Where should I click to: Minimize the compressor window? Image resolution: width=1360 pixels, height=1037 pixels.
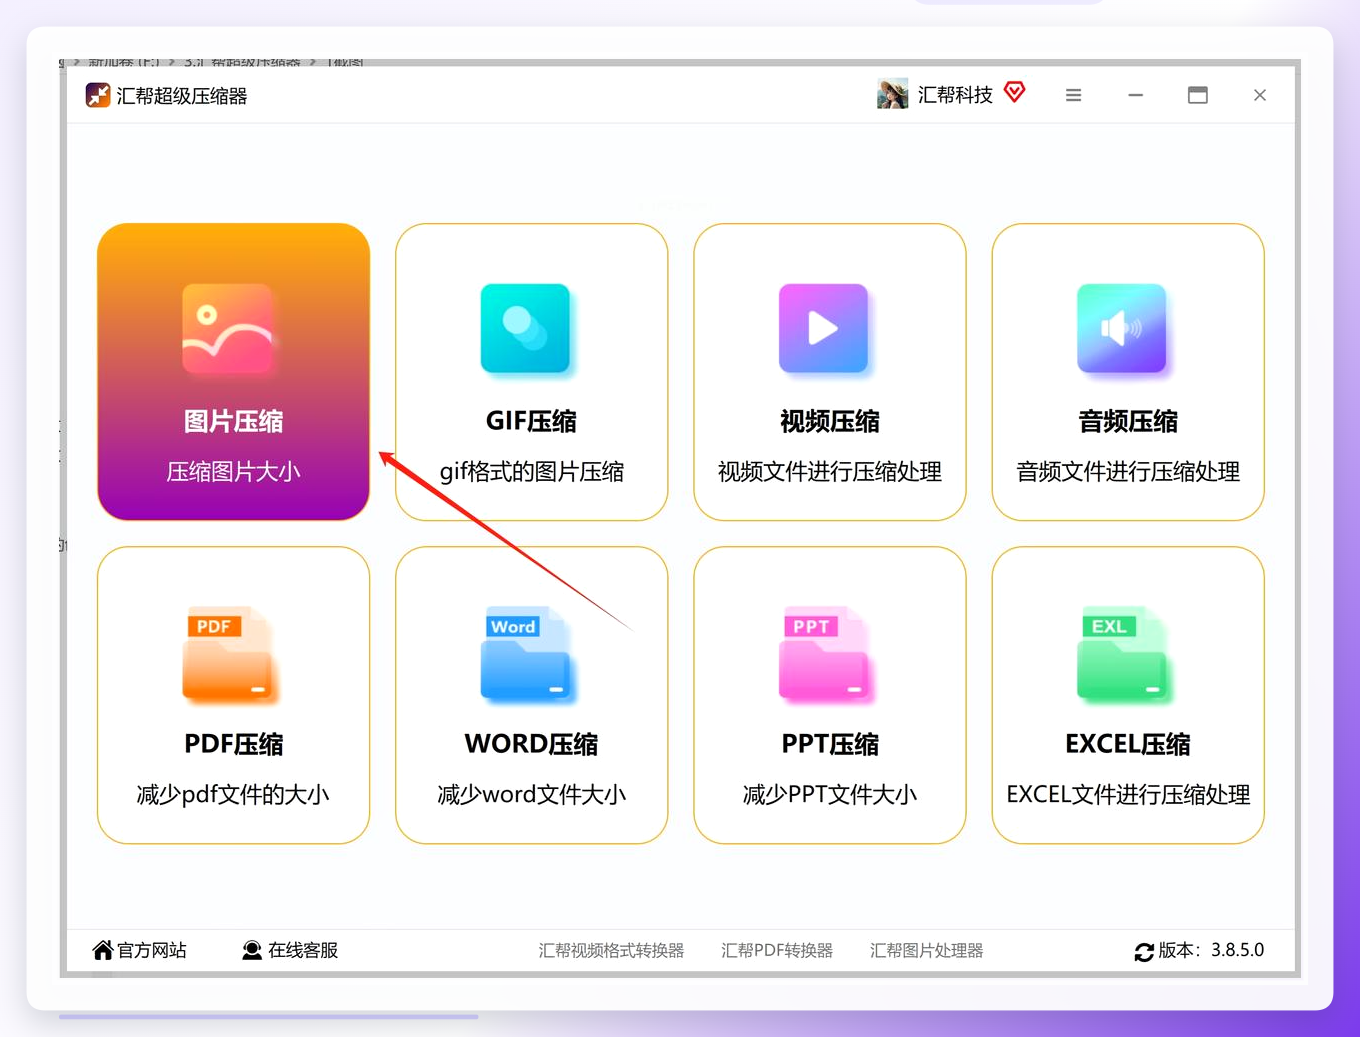tap(1136, 95)
